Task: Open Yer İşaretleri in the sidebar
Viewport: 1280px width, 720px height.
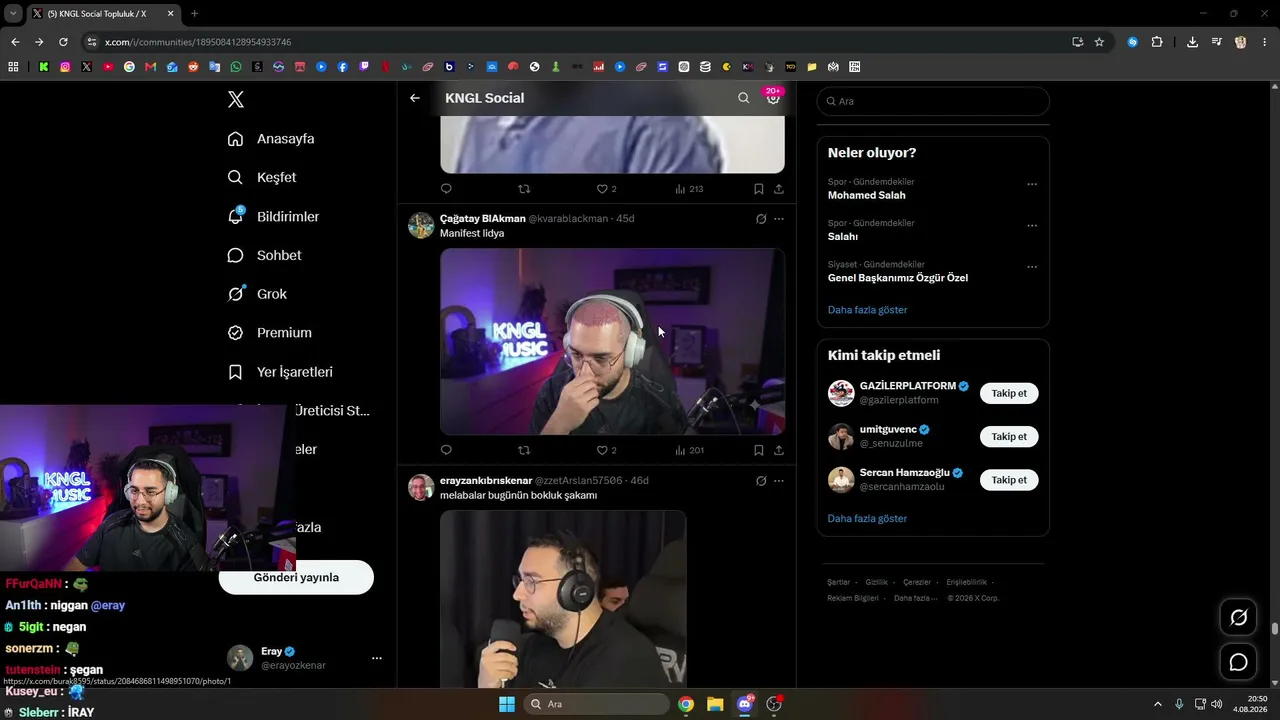Action: point(280,372)
